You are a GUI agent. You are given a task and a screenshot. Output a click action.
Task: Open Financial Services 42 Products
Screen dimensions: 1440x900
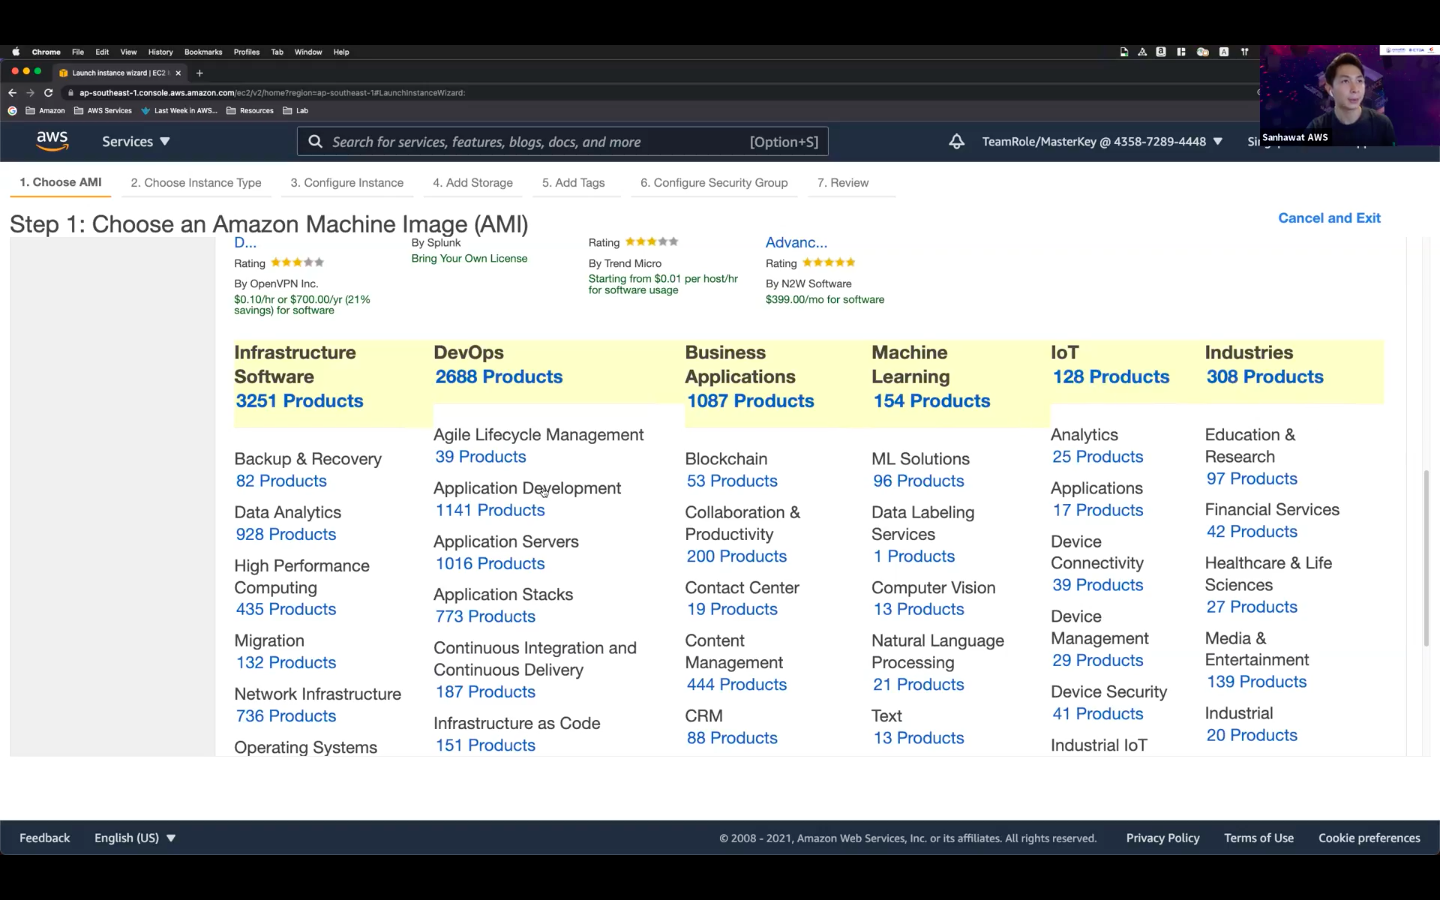[1252, 532]
